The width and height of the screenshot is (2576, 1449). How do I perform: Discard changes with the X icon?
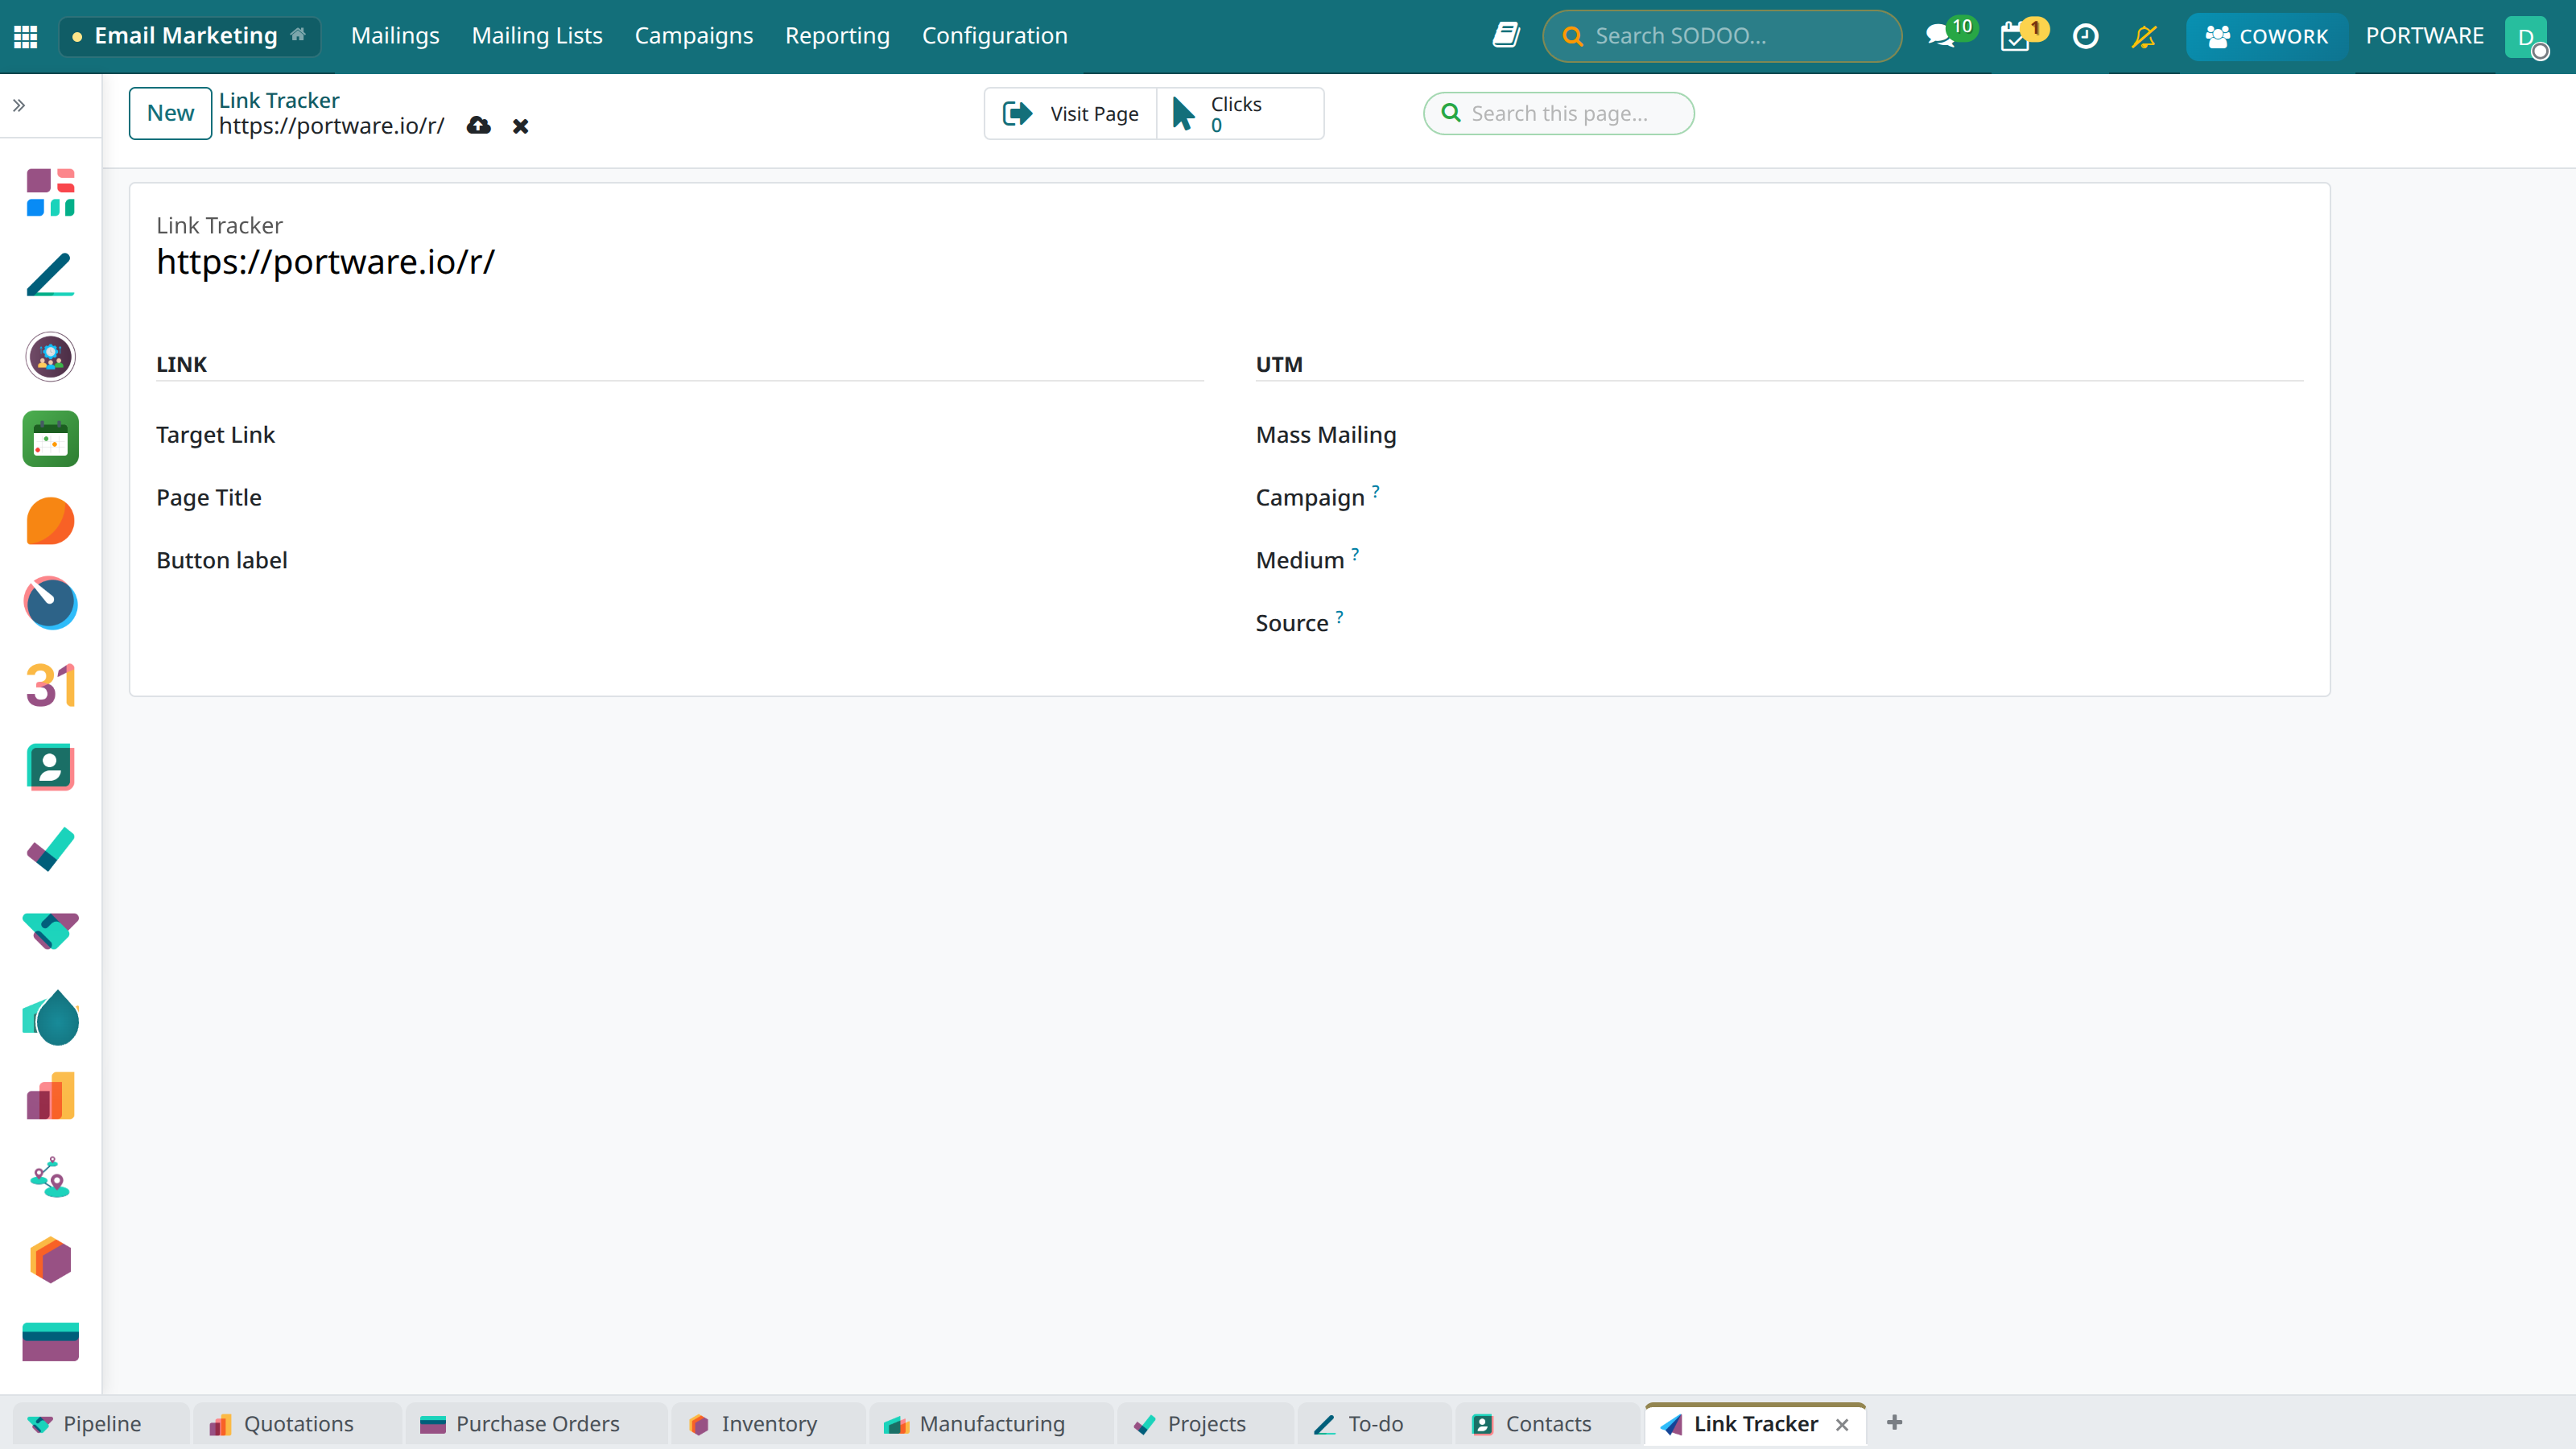[520, 126]
